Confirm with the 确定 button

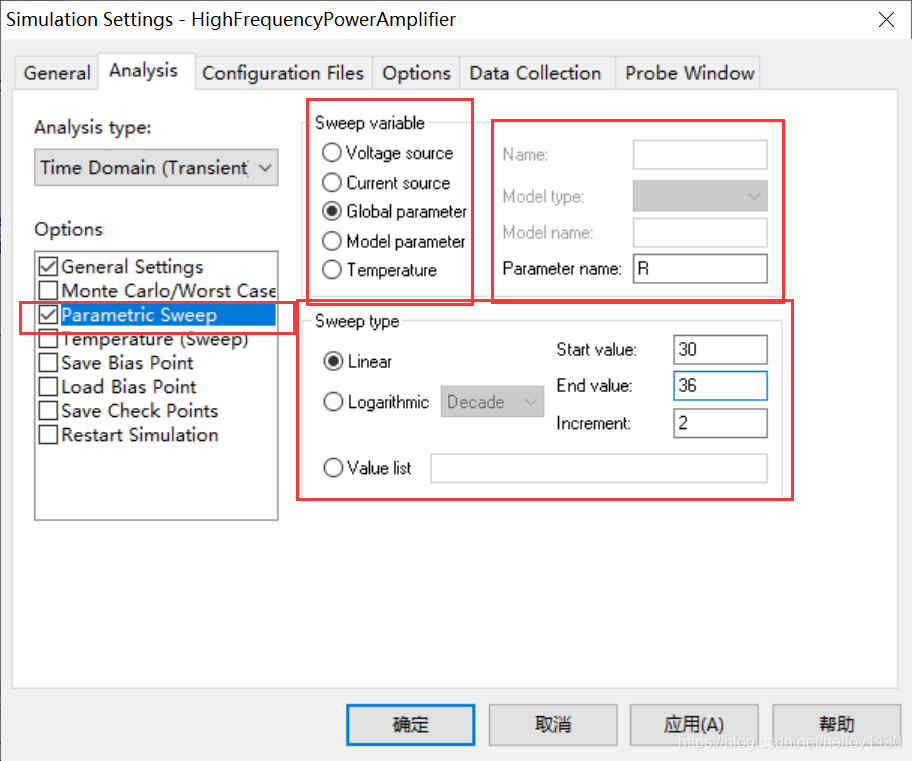[411, 725]
